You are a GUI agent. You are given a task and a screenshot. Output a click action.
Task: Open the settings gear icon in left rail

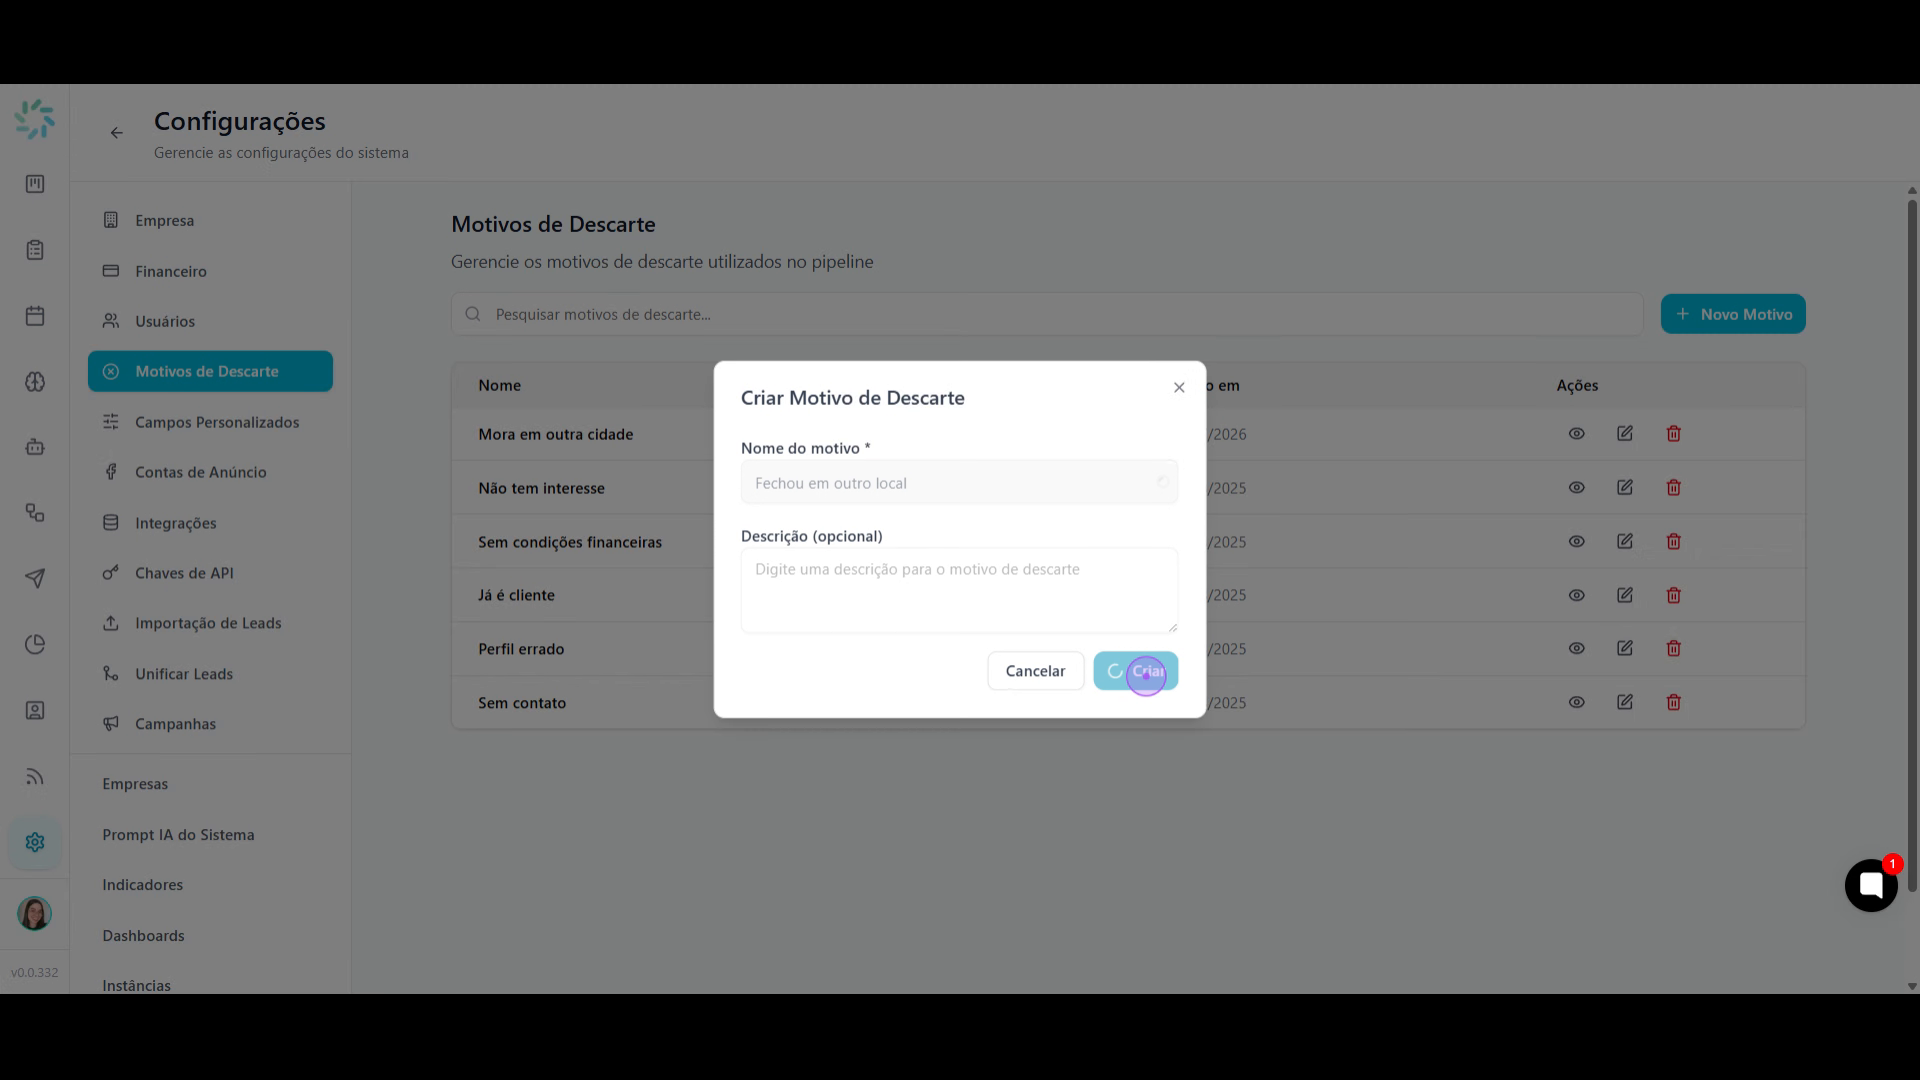click(x=35, y=842)
